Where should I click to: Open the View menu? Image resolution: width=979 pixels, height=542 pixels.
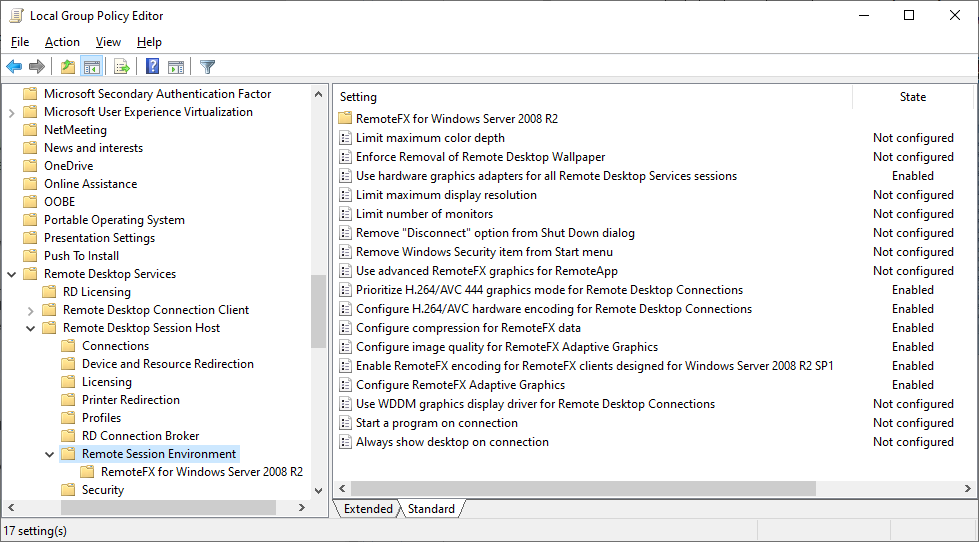(108, 42)
